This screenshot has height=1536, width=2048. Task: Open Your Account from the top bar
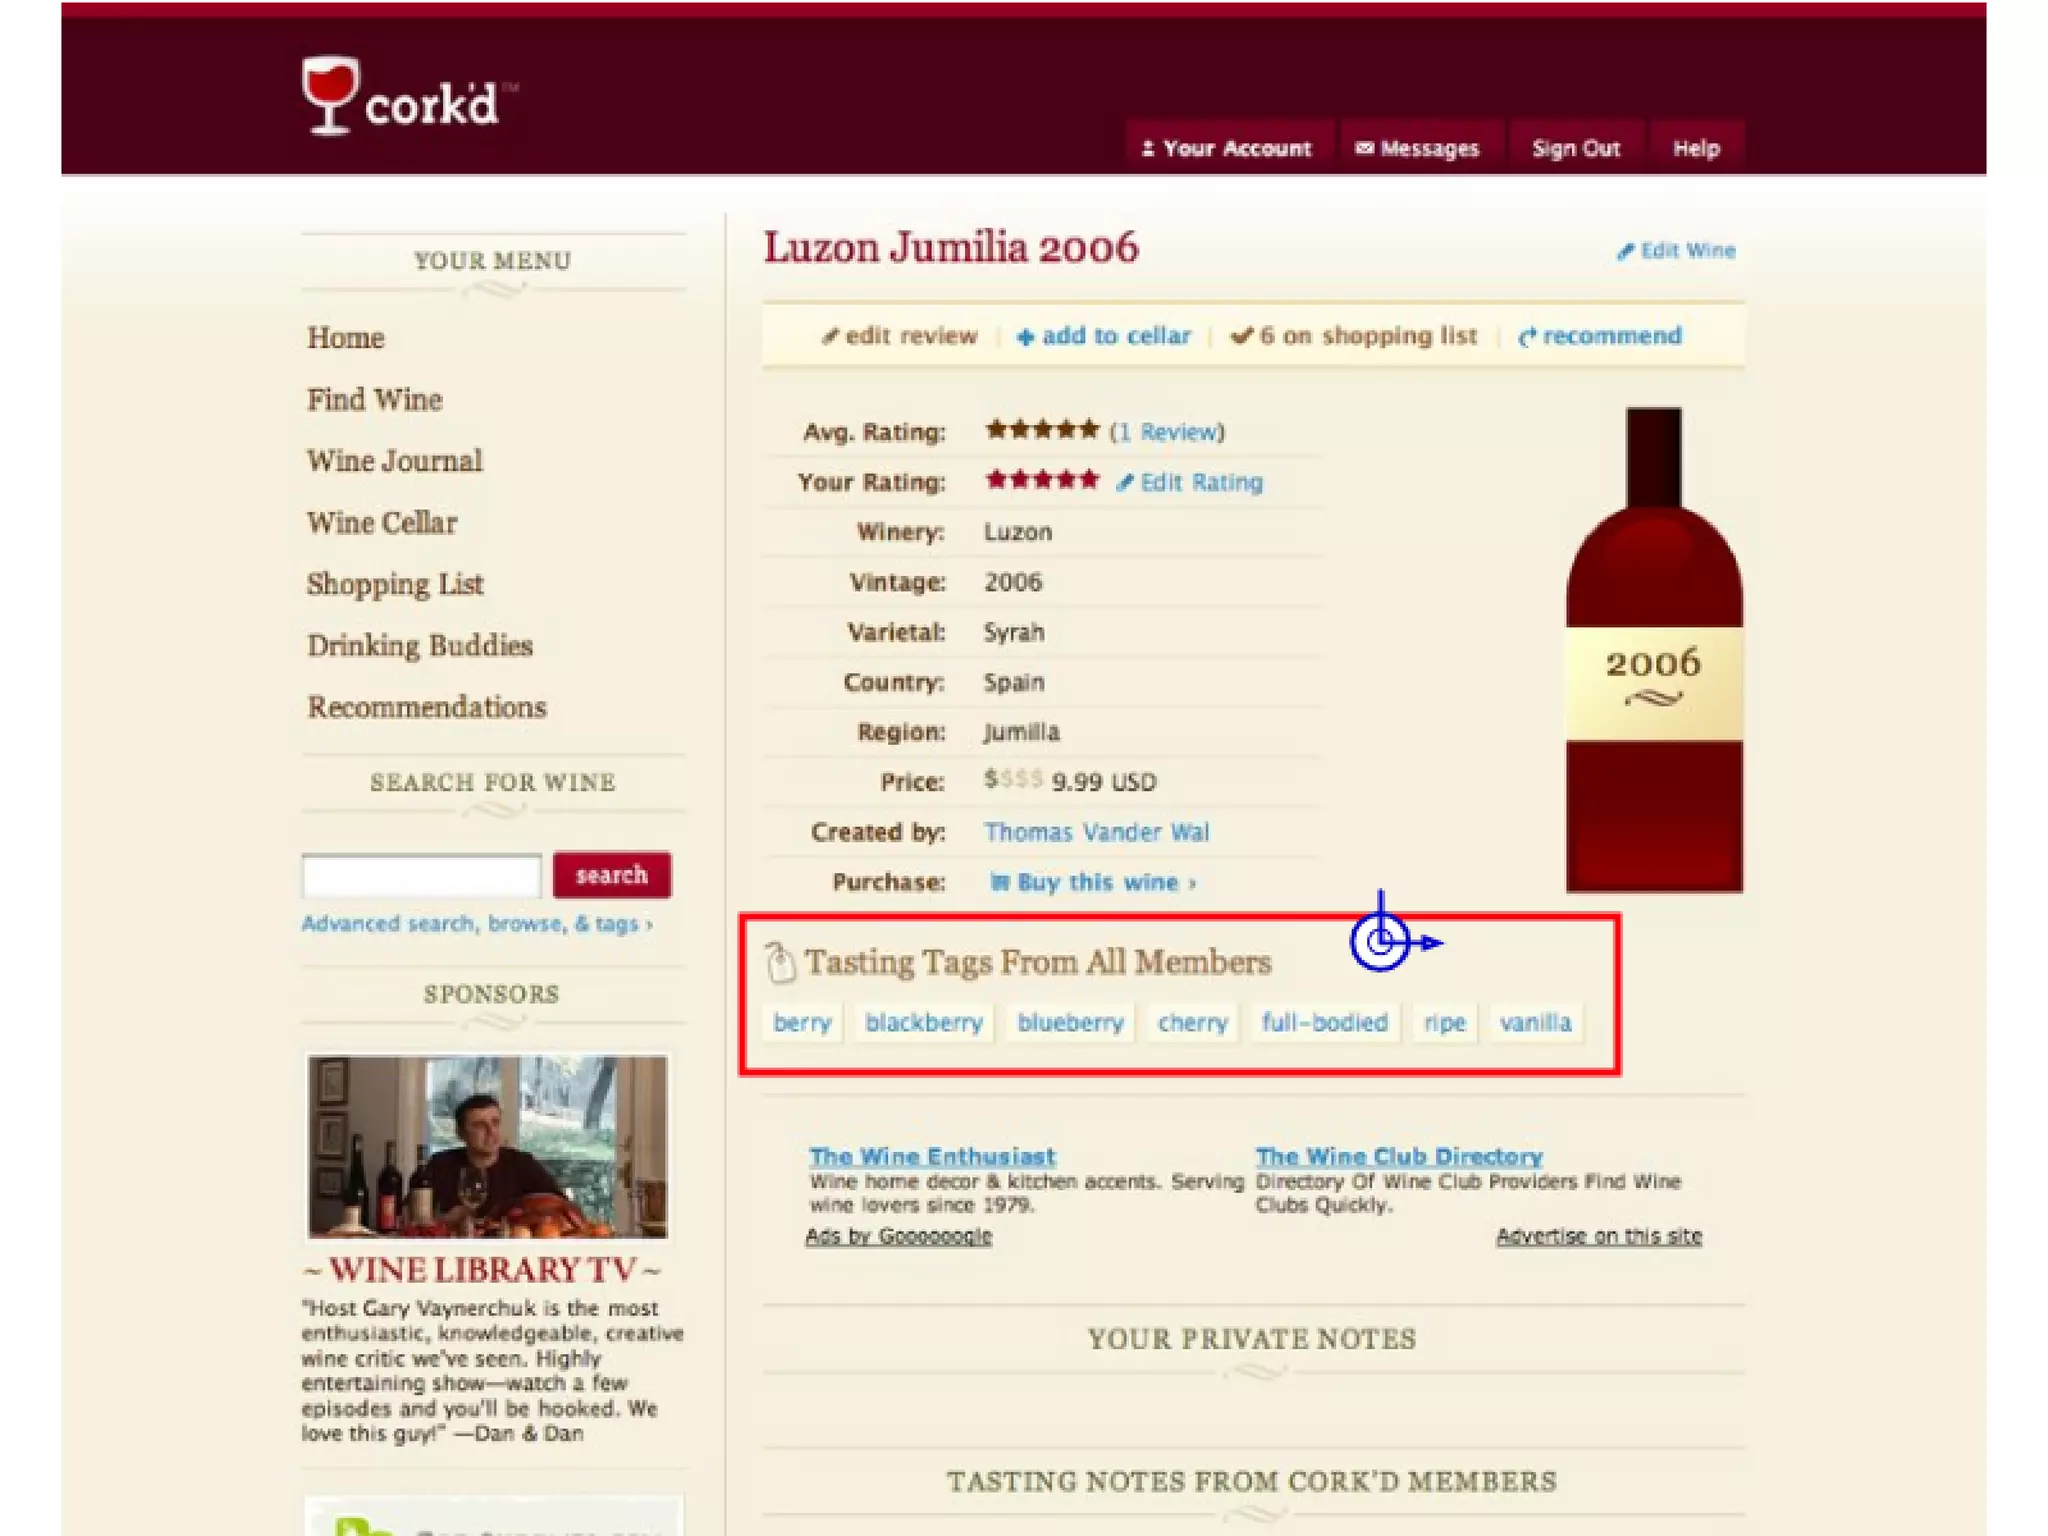click(1227, 148)
